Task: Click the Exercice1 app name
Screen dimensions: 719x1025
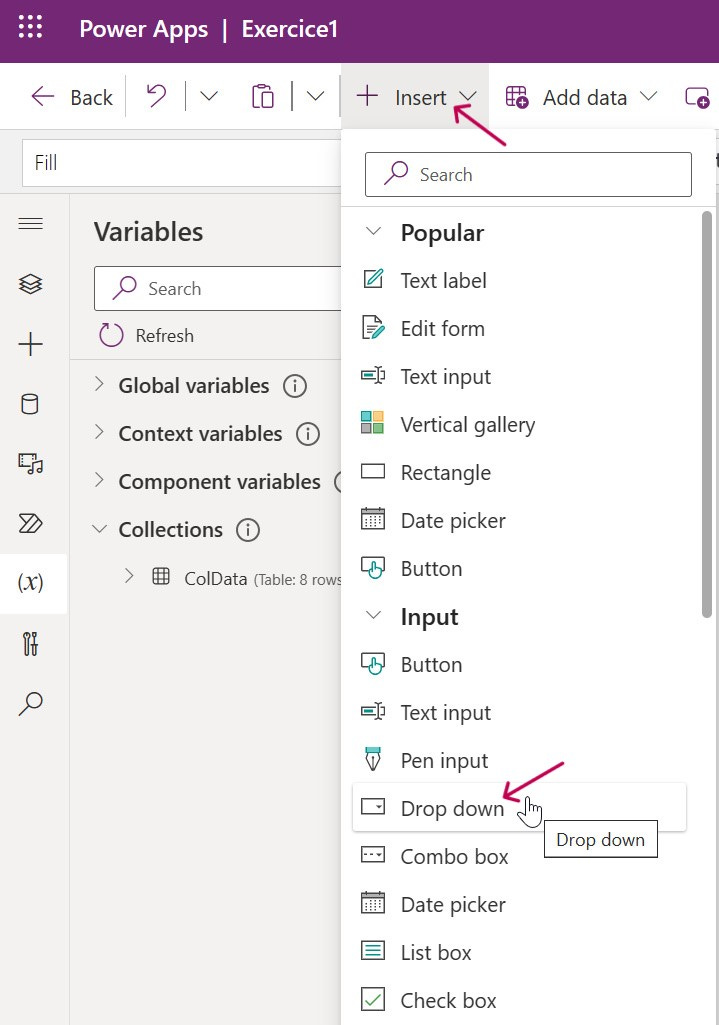Action: tap(290, 29)
